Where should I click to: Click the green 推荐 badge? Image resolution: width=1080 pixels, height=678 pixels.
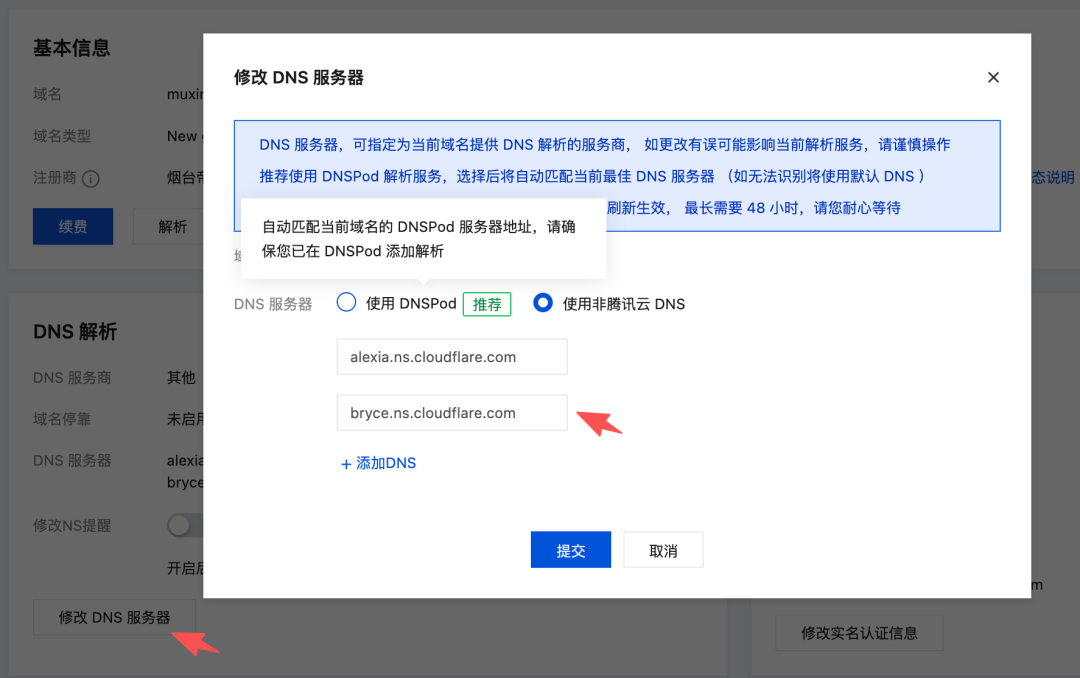pos(486,303)
